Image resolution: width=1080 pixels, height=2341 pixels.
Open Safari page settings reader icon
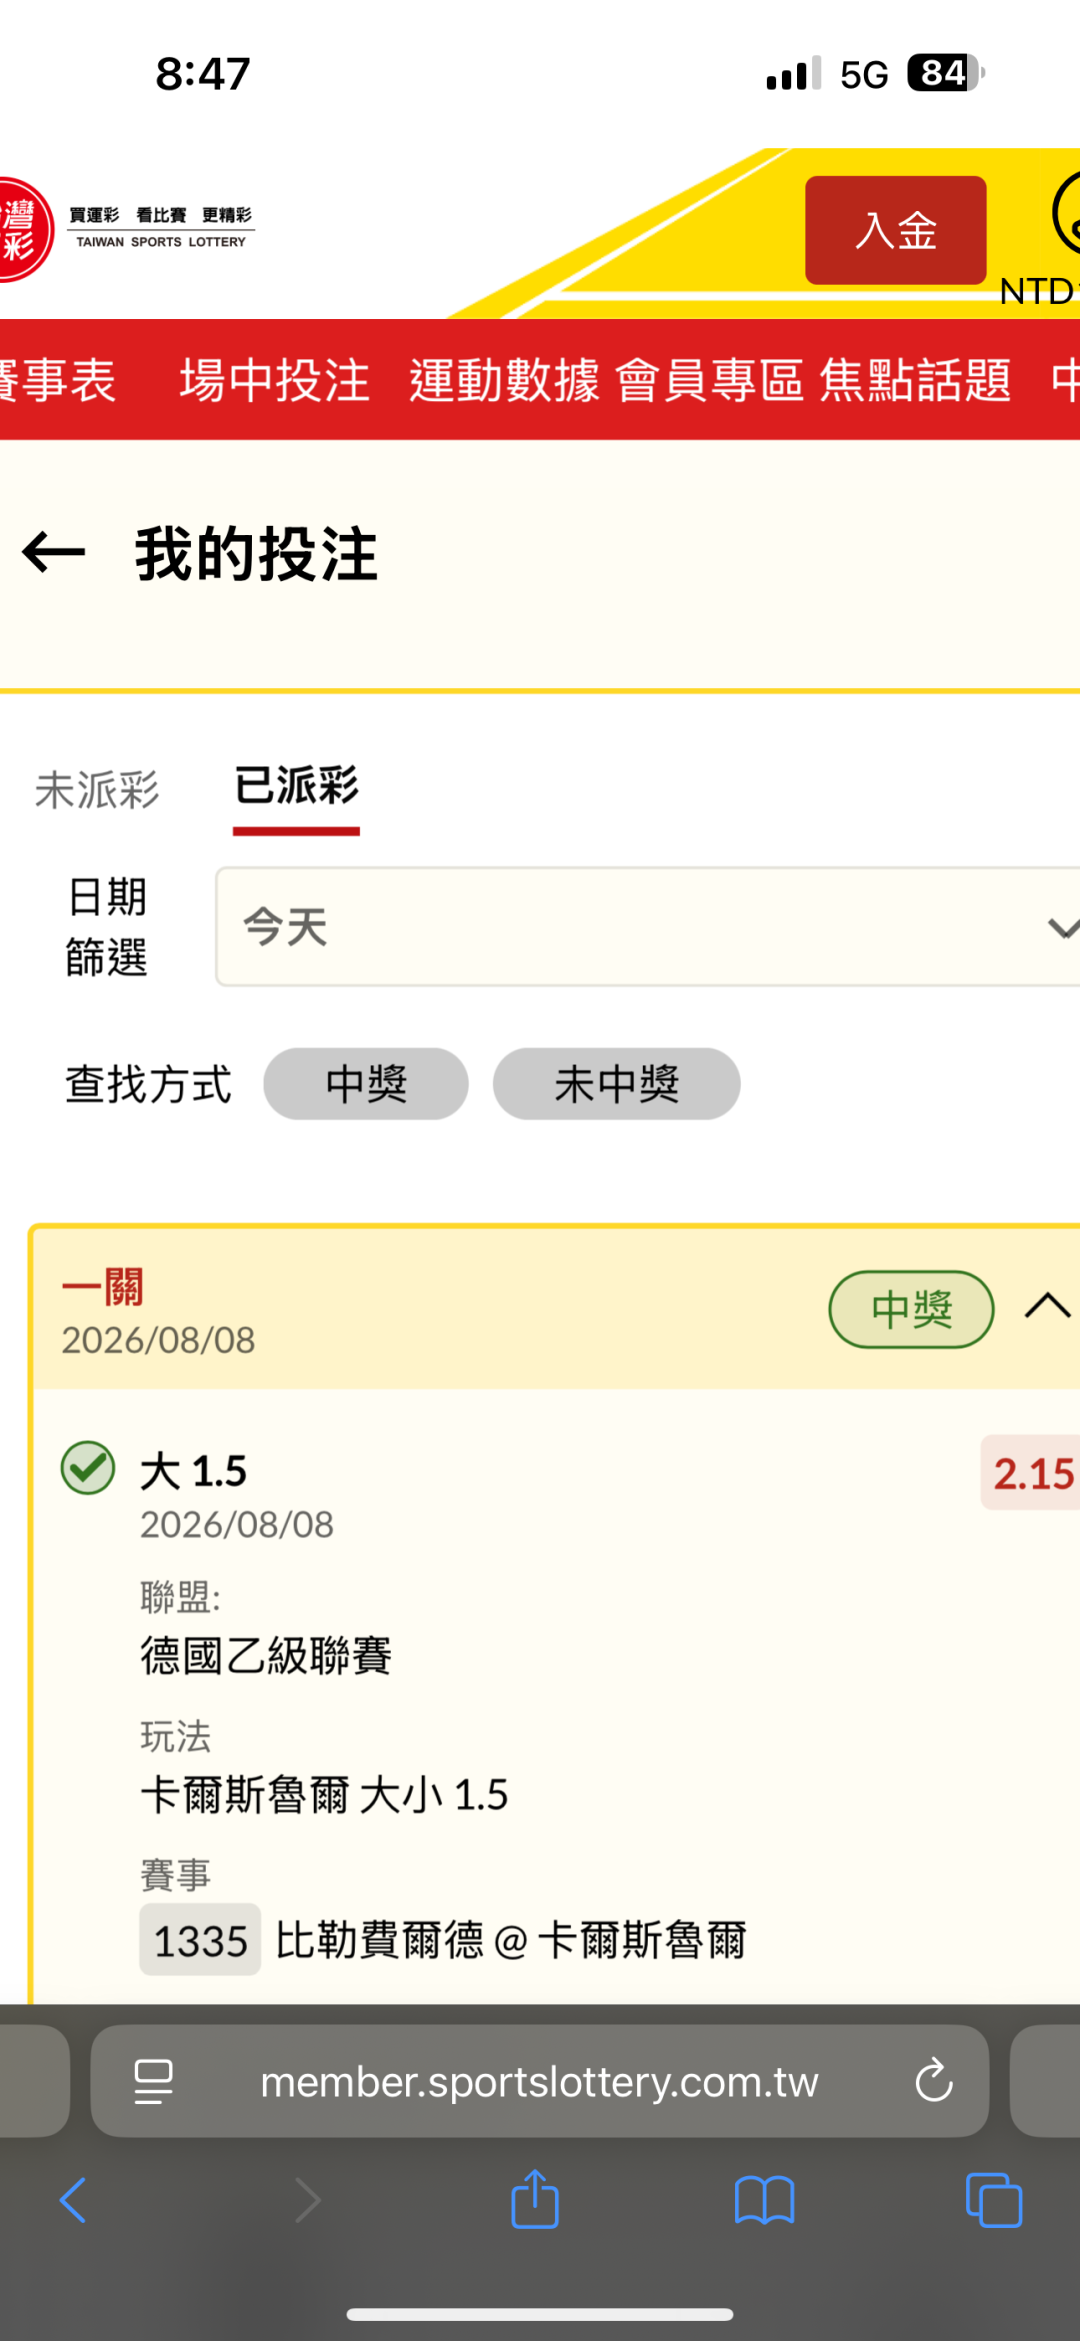coord(154,2082)
